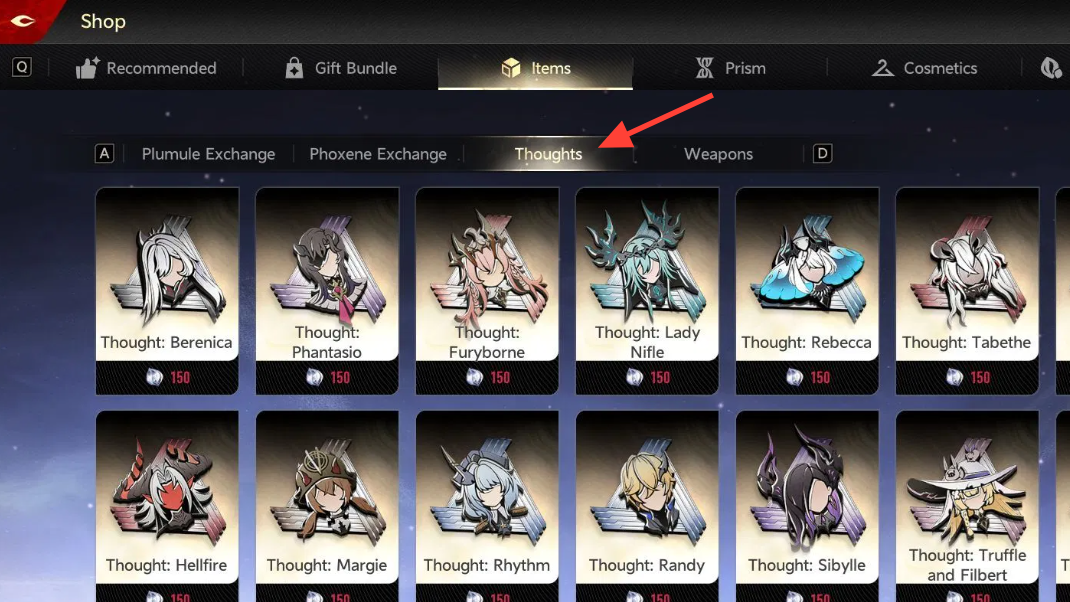Select the Thought: Berenica item card
This screenshot has height=602, width=1070.
167,291
